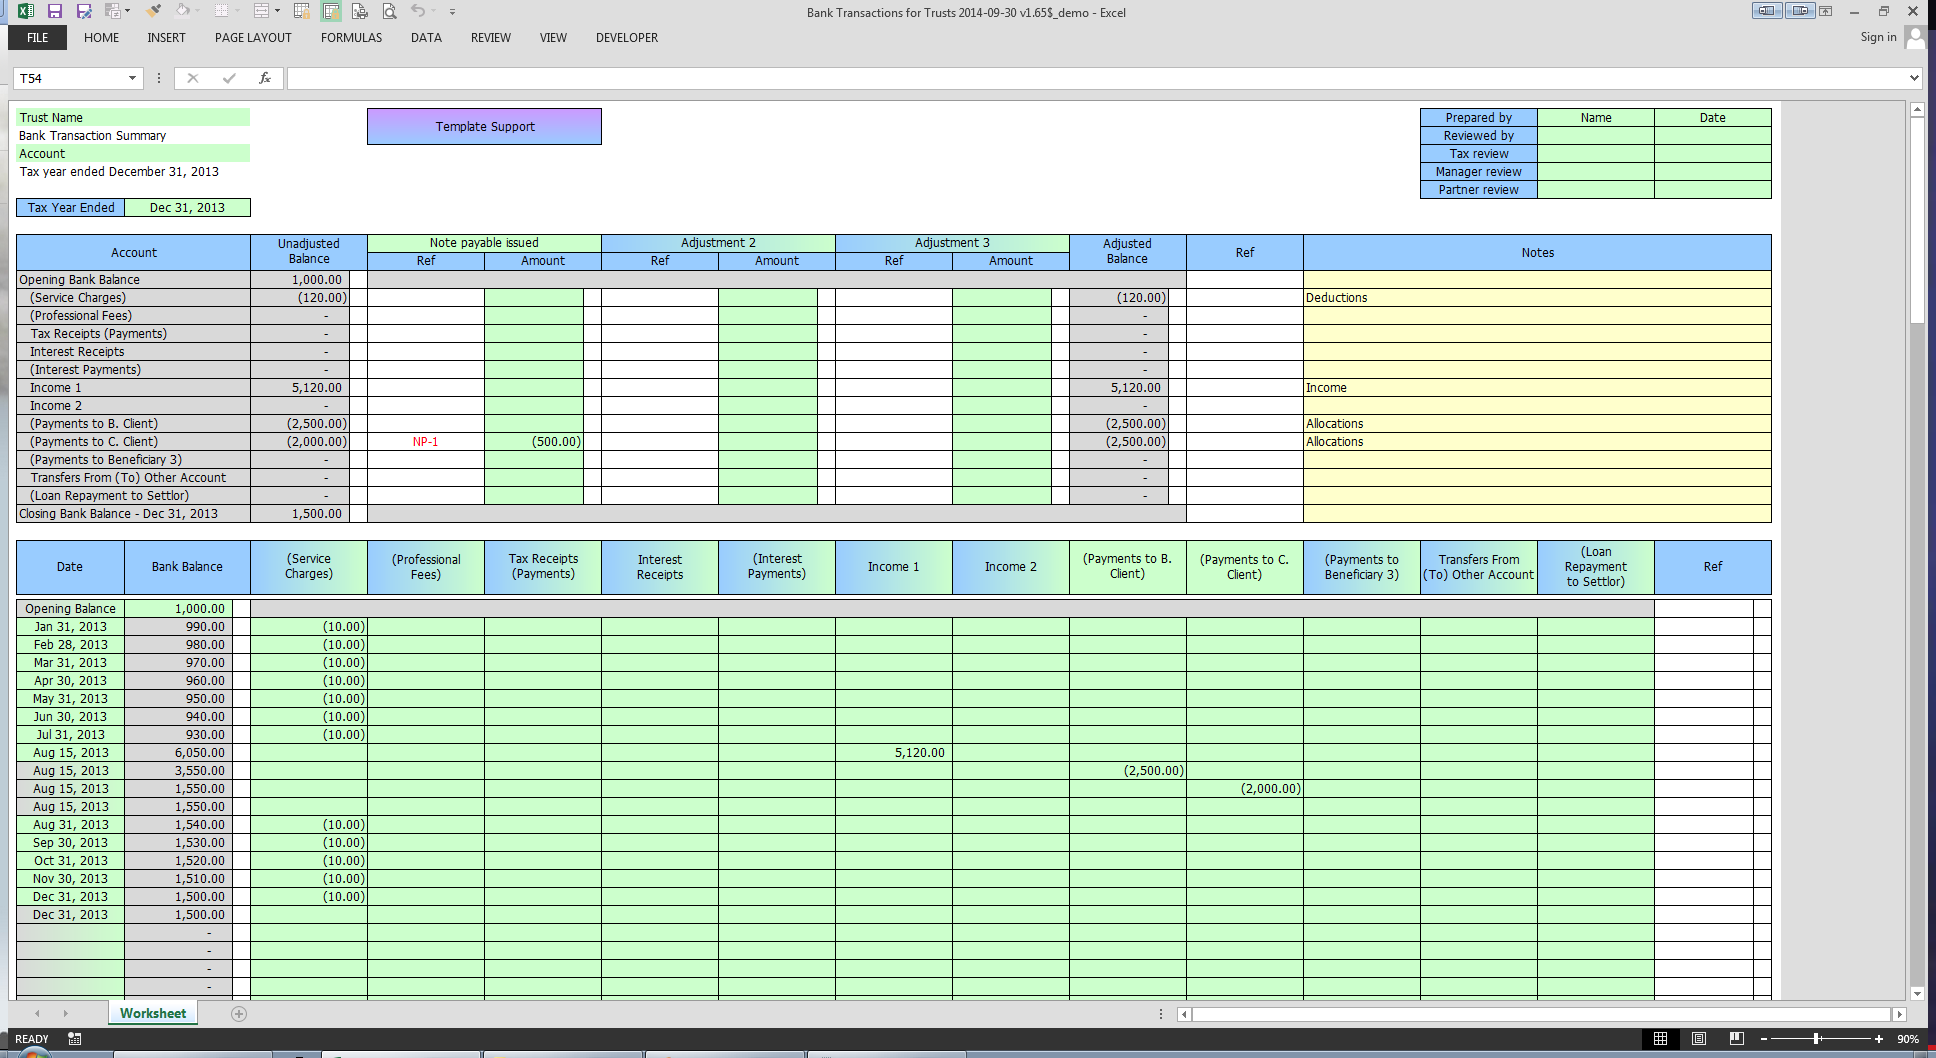
Task: Click the second blue window-arrange icon in title bar
Action: point(1800,11)
